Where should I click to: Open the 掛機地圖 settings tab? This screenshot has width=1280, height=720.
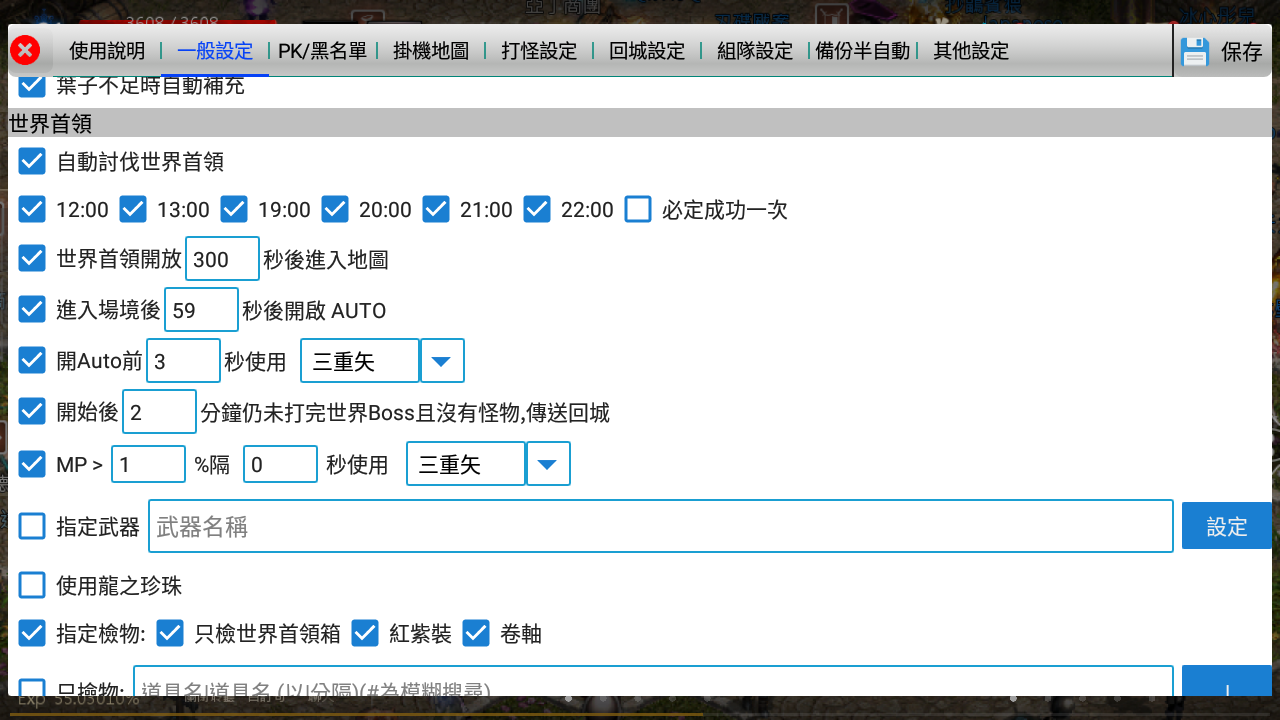(431, 51)
